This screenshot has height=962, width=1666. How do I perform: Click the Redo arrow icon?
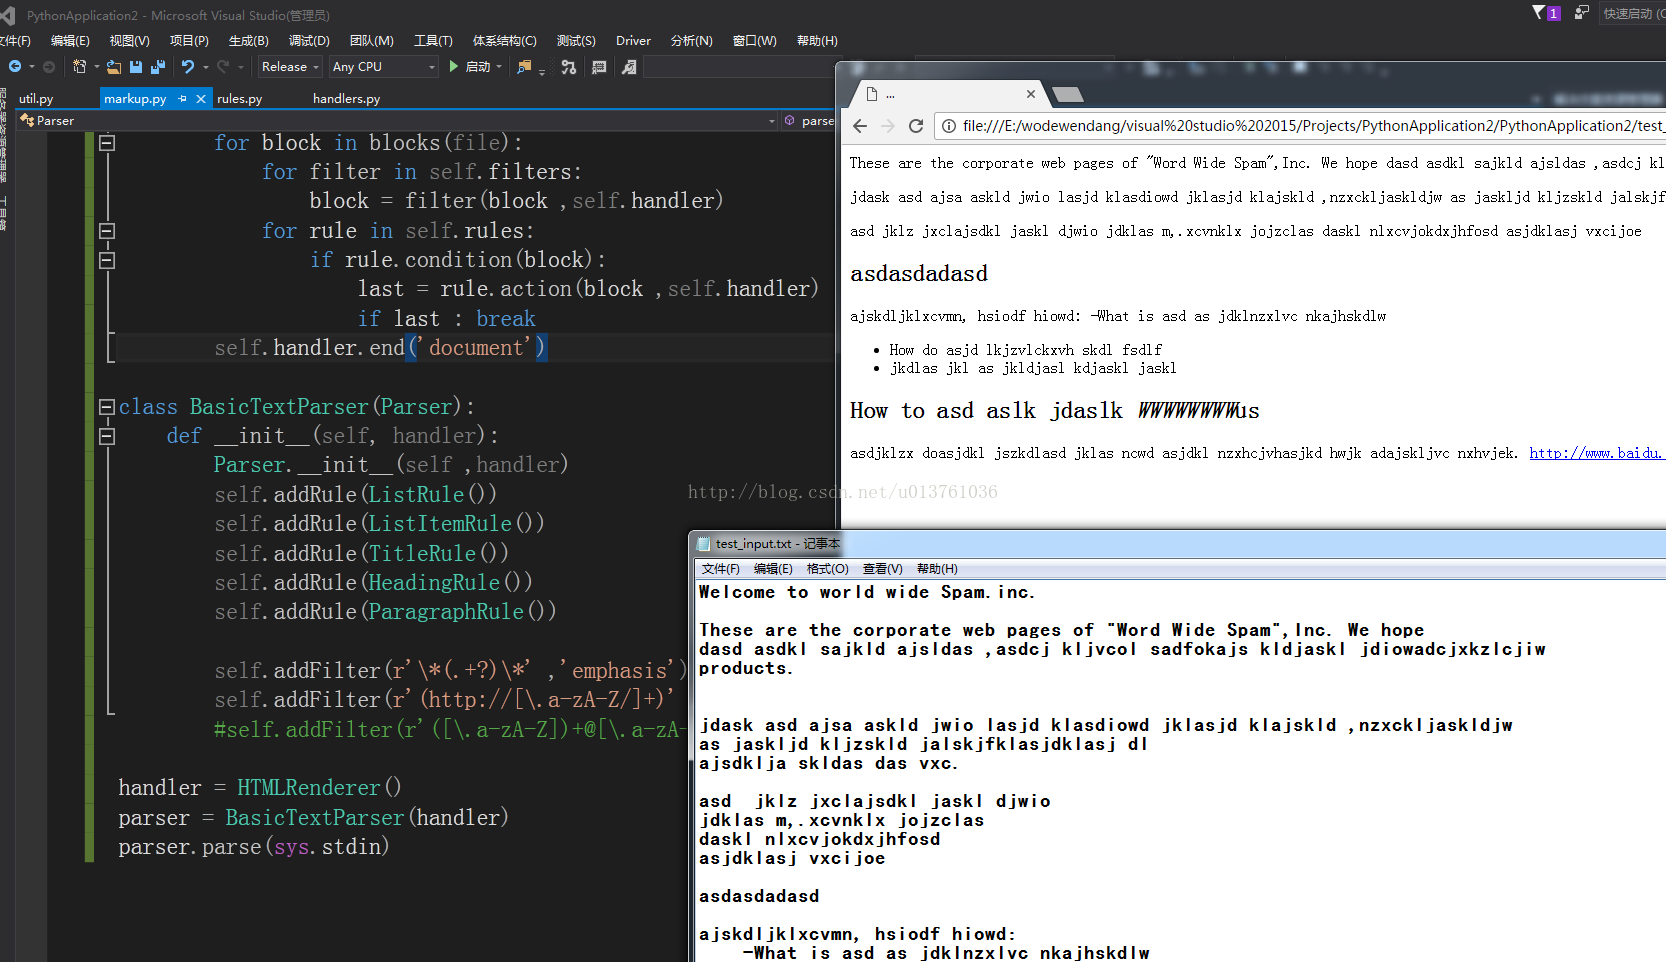tap(223, 67)
